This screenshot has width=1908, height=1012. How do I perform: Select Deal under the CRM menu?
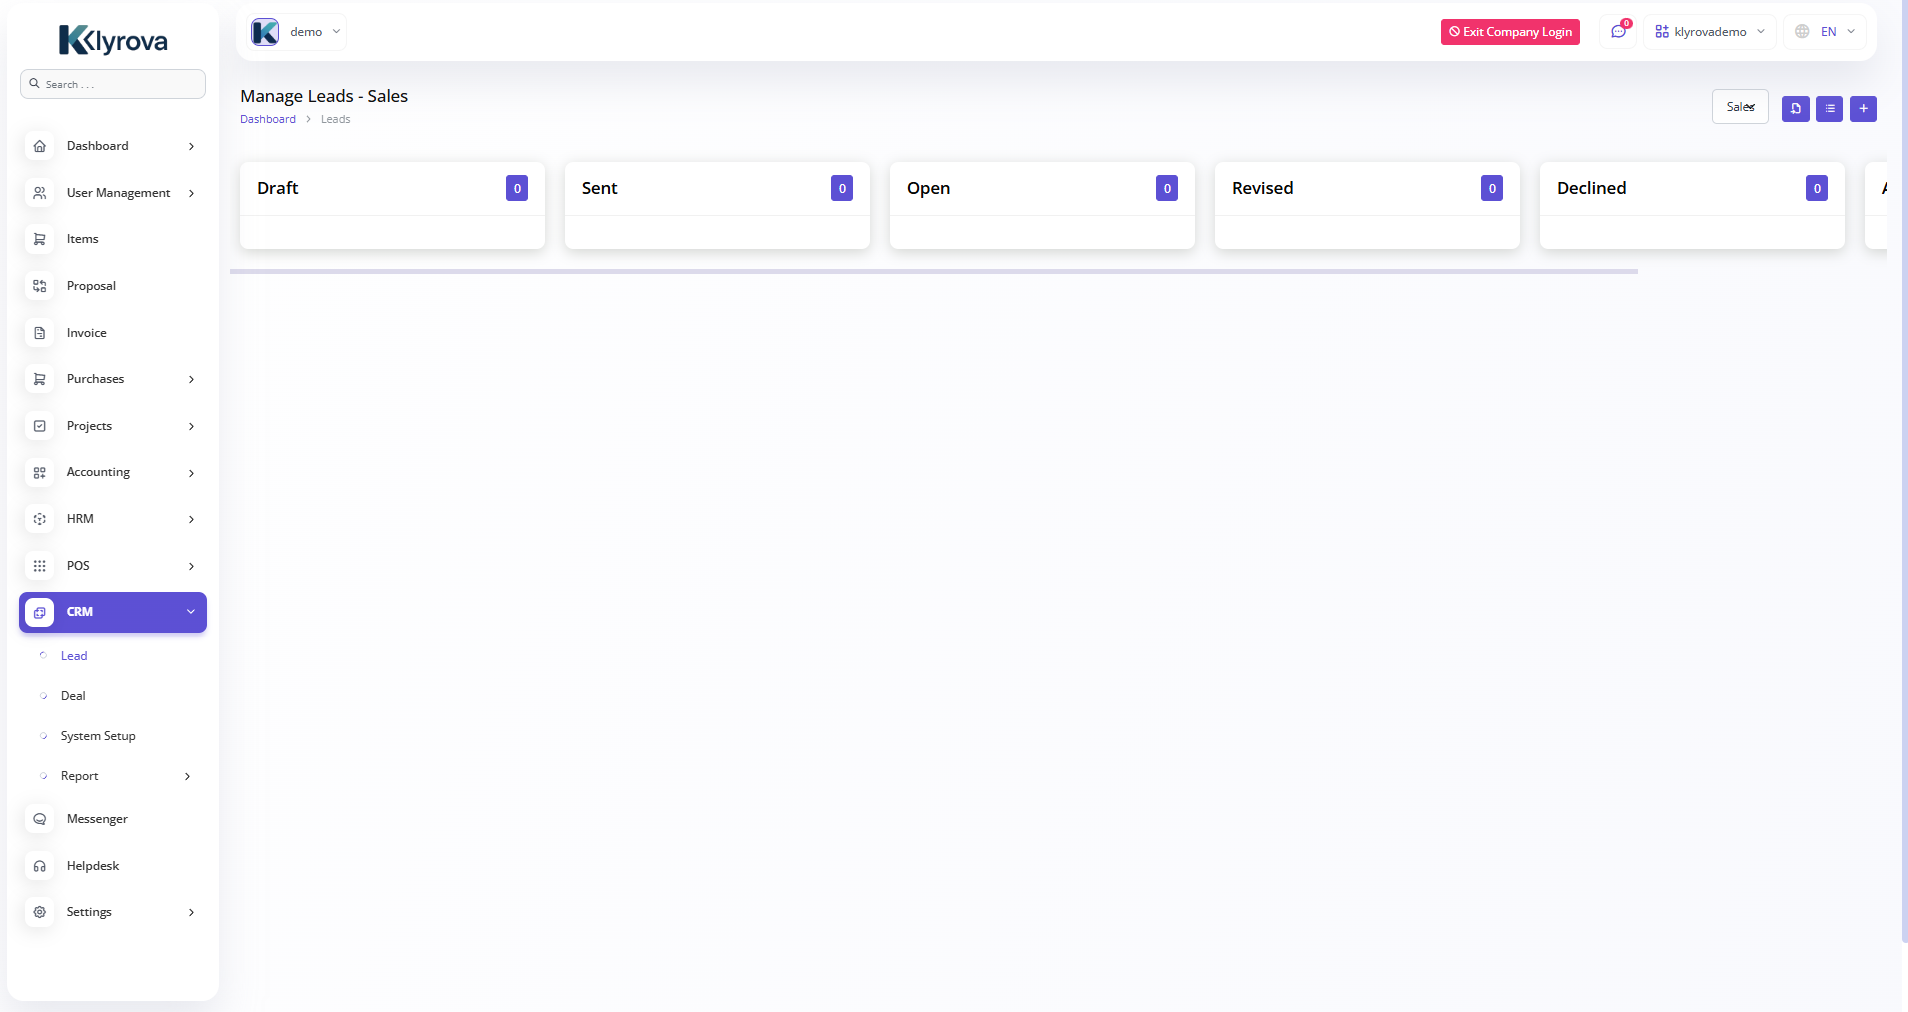click(x=73, y=696)
